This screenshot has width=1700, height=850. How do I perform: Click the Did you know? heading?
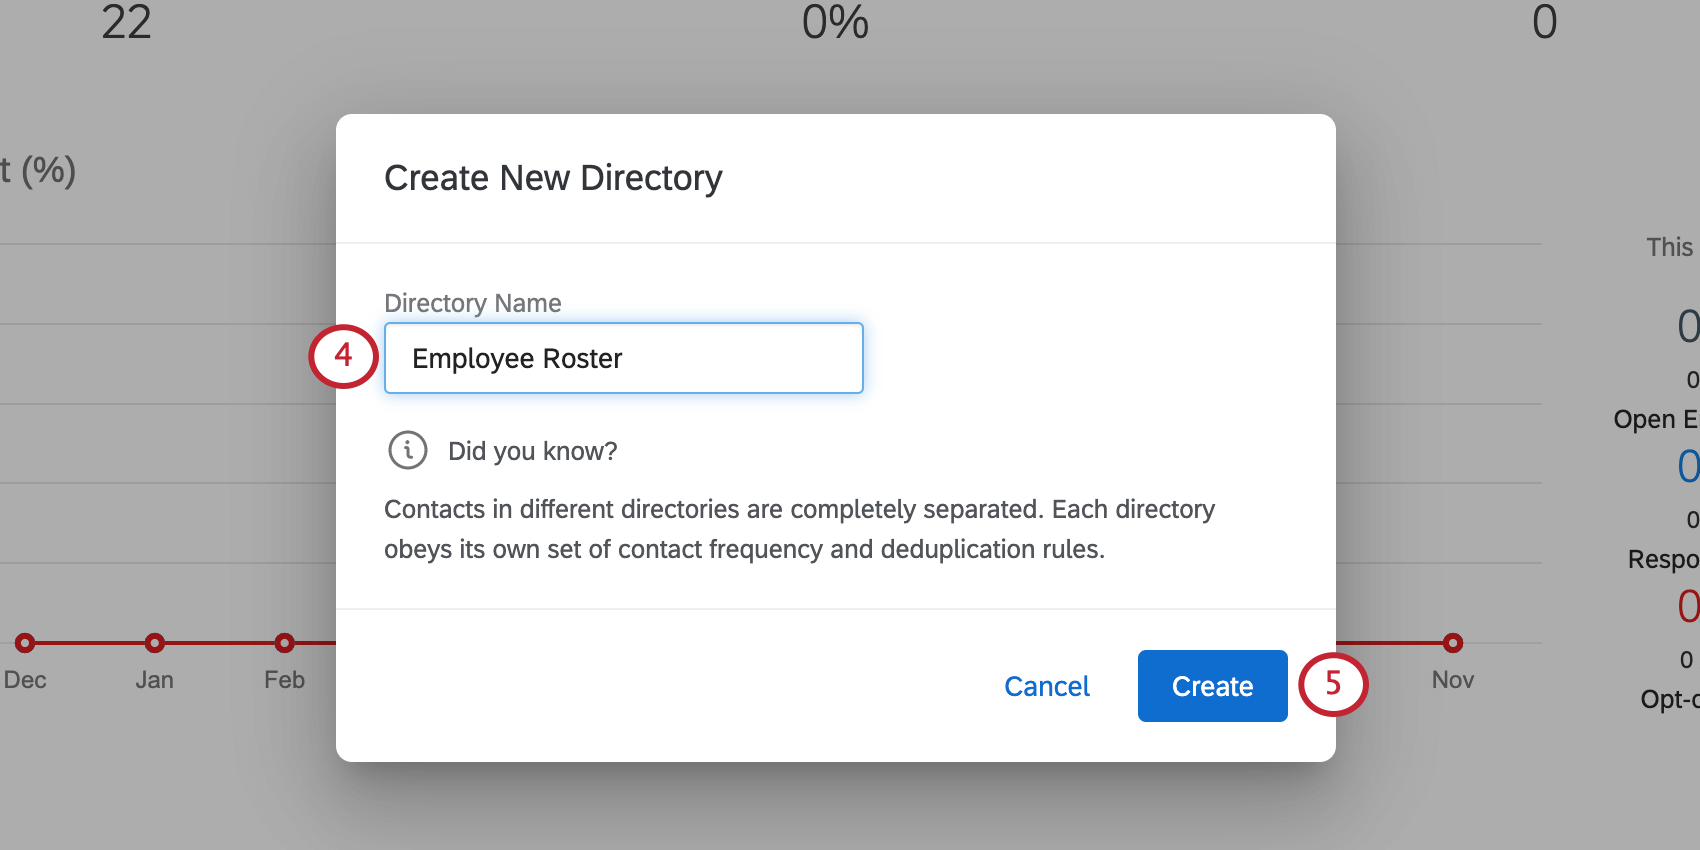532,451
